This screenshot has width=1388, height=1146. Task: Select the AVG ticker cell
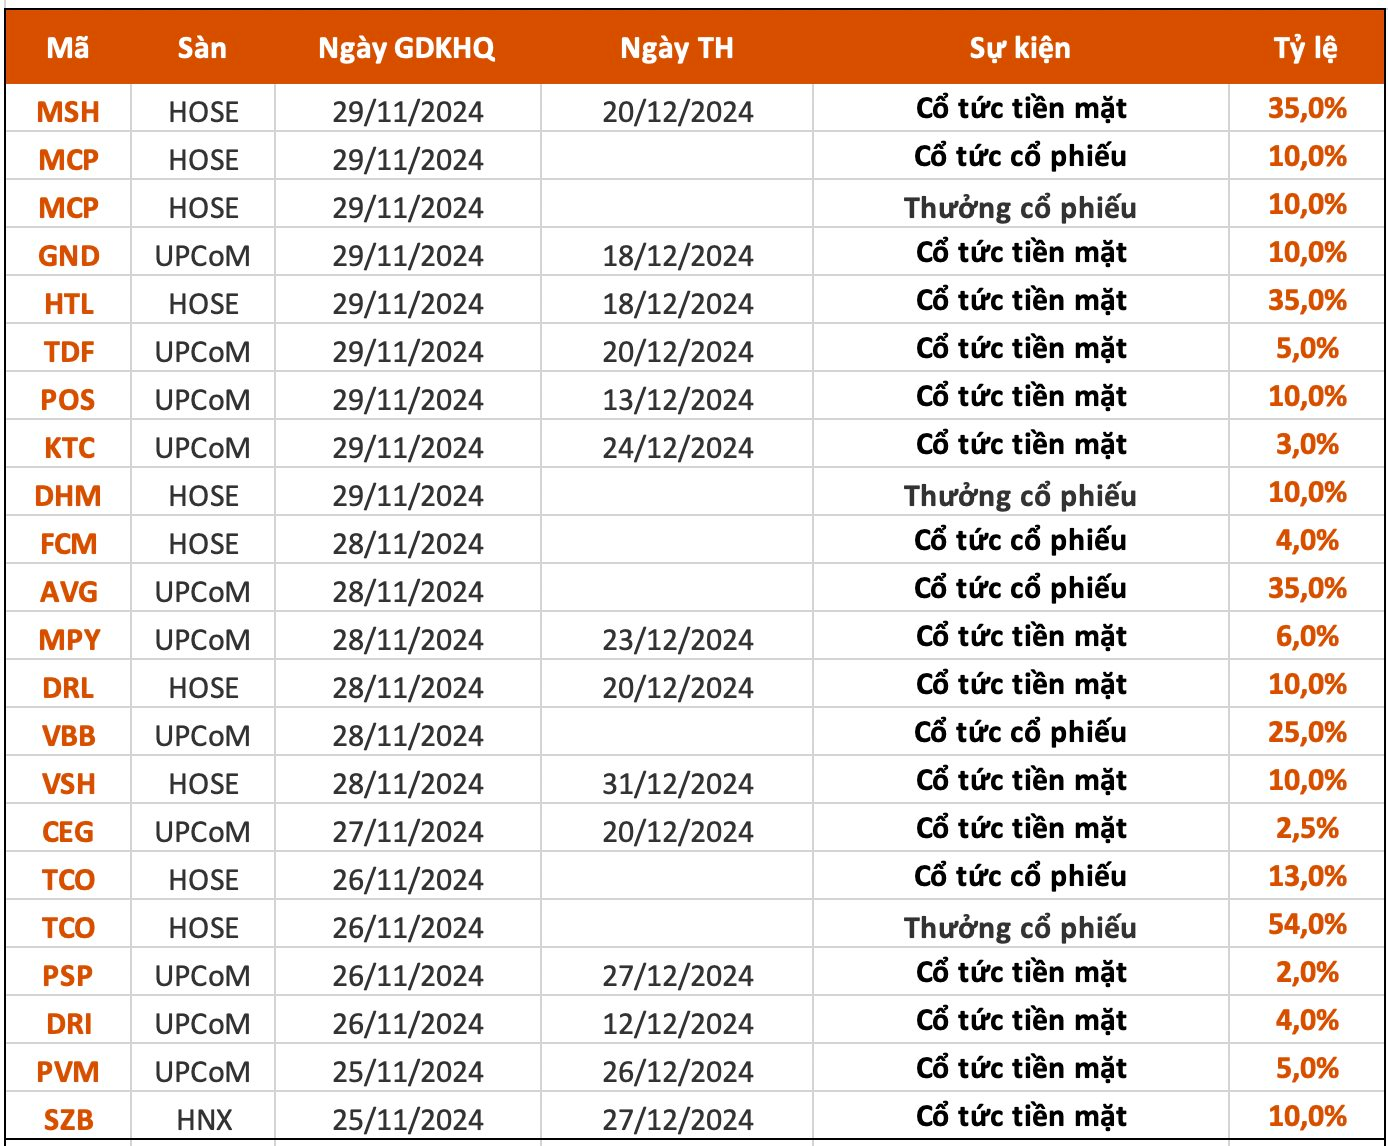(68, 592)
